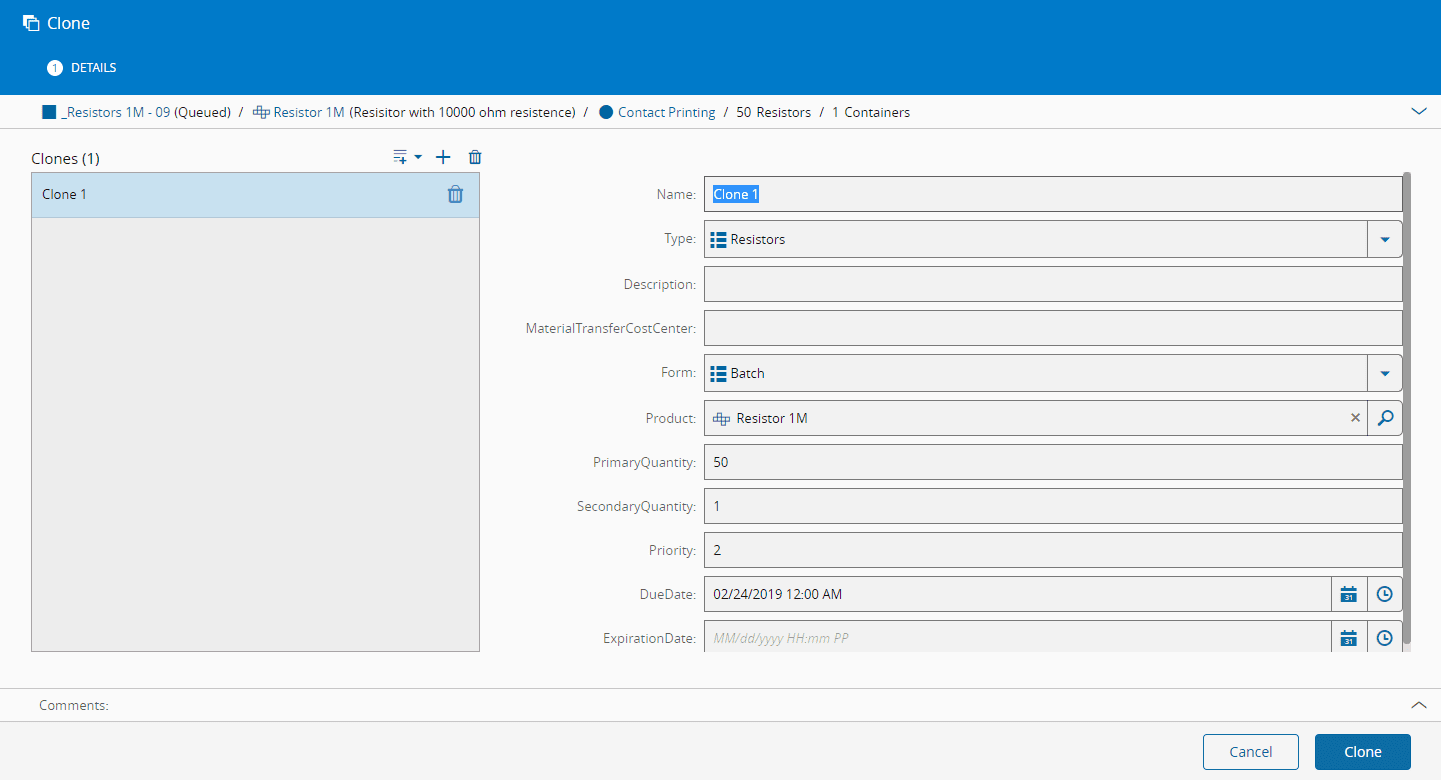
Task: Collapse the breadcrumb header chevron
Action: click(x=1418, y=112)
